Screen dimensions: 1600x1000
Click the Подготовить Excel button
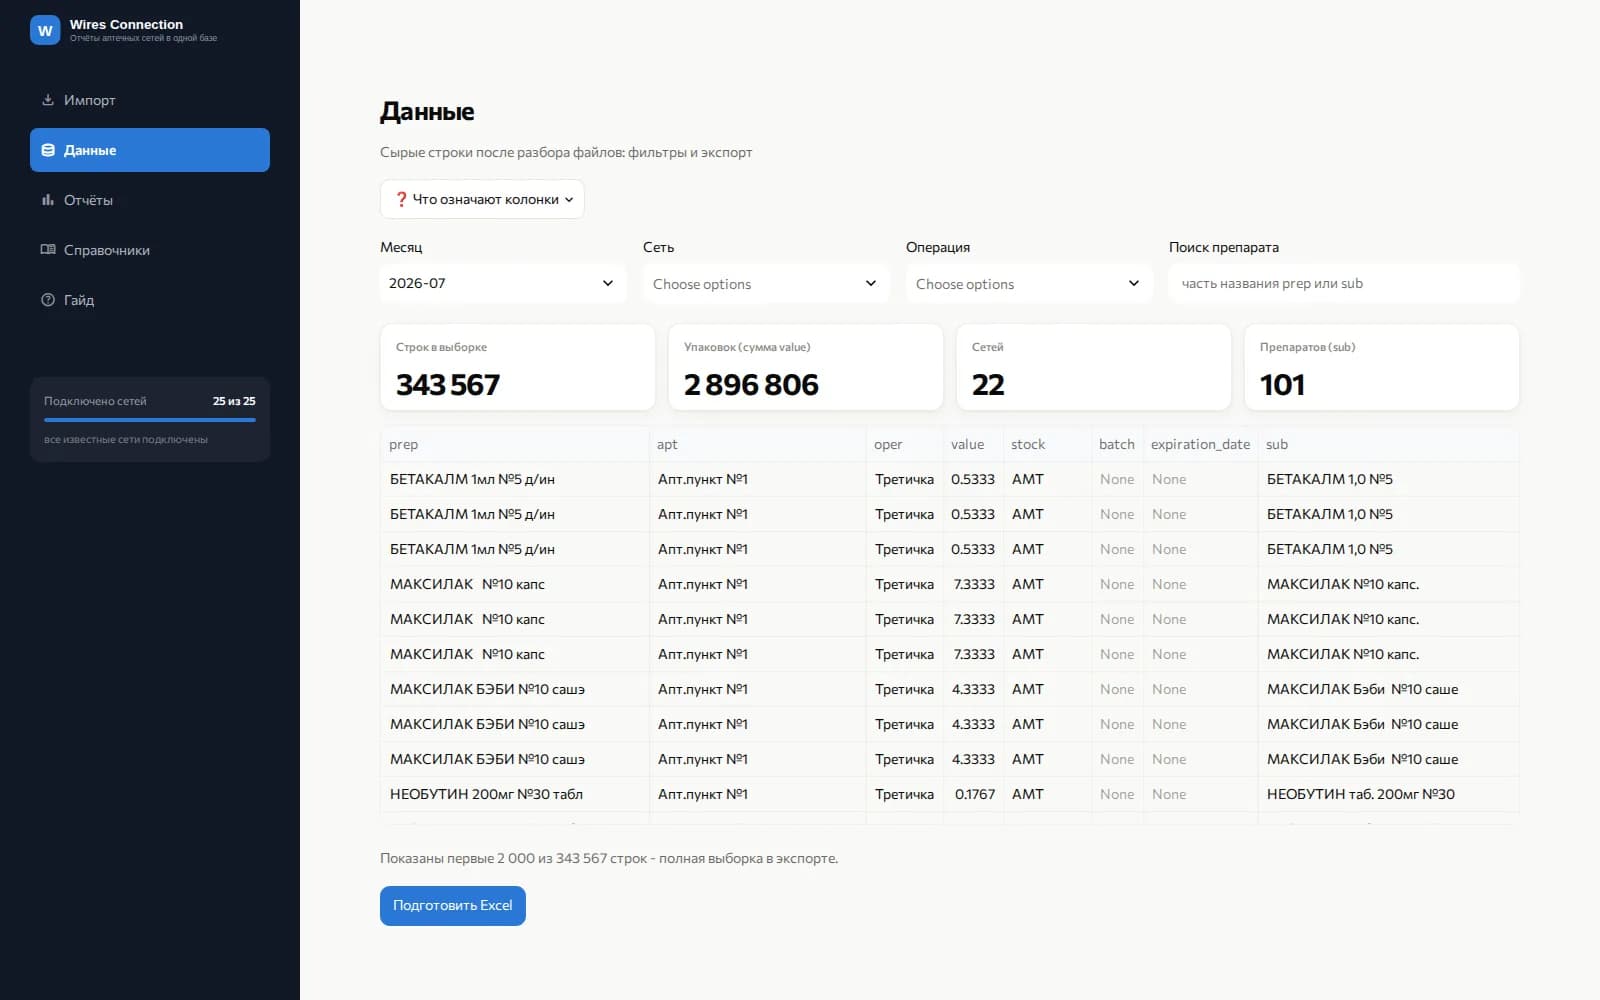tap(453, 906)
